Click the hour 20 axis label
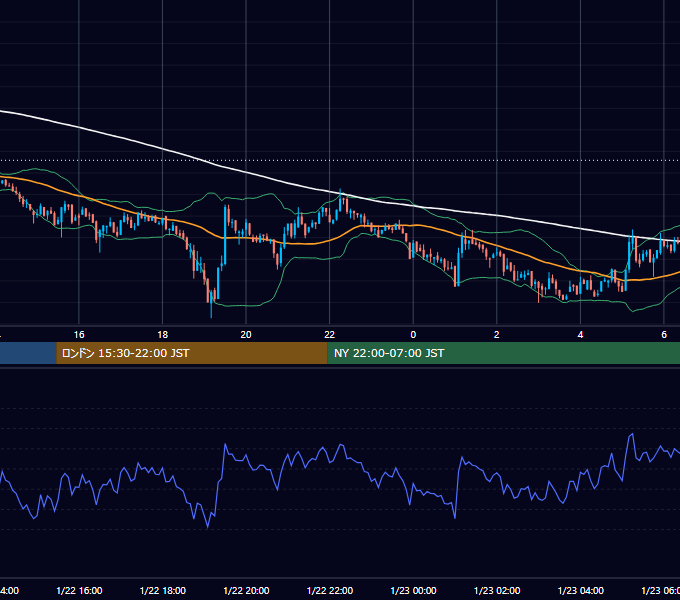Screen dimensions: 680x600 tap(246, 335)
